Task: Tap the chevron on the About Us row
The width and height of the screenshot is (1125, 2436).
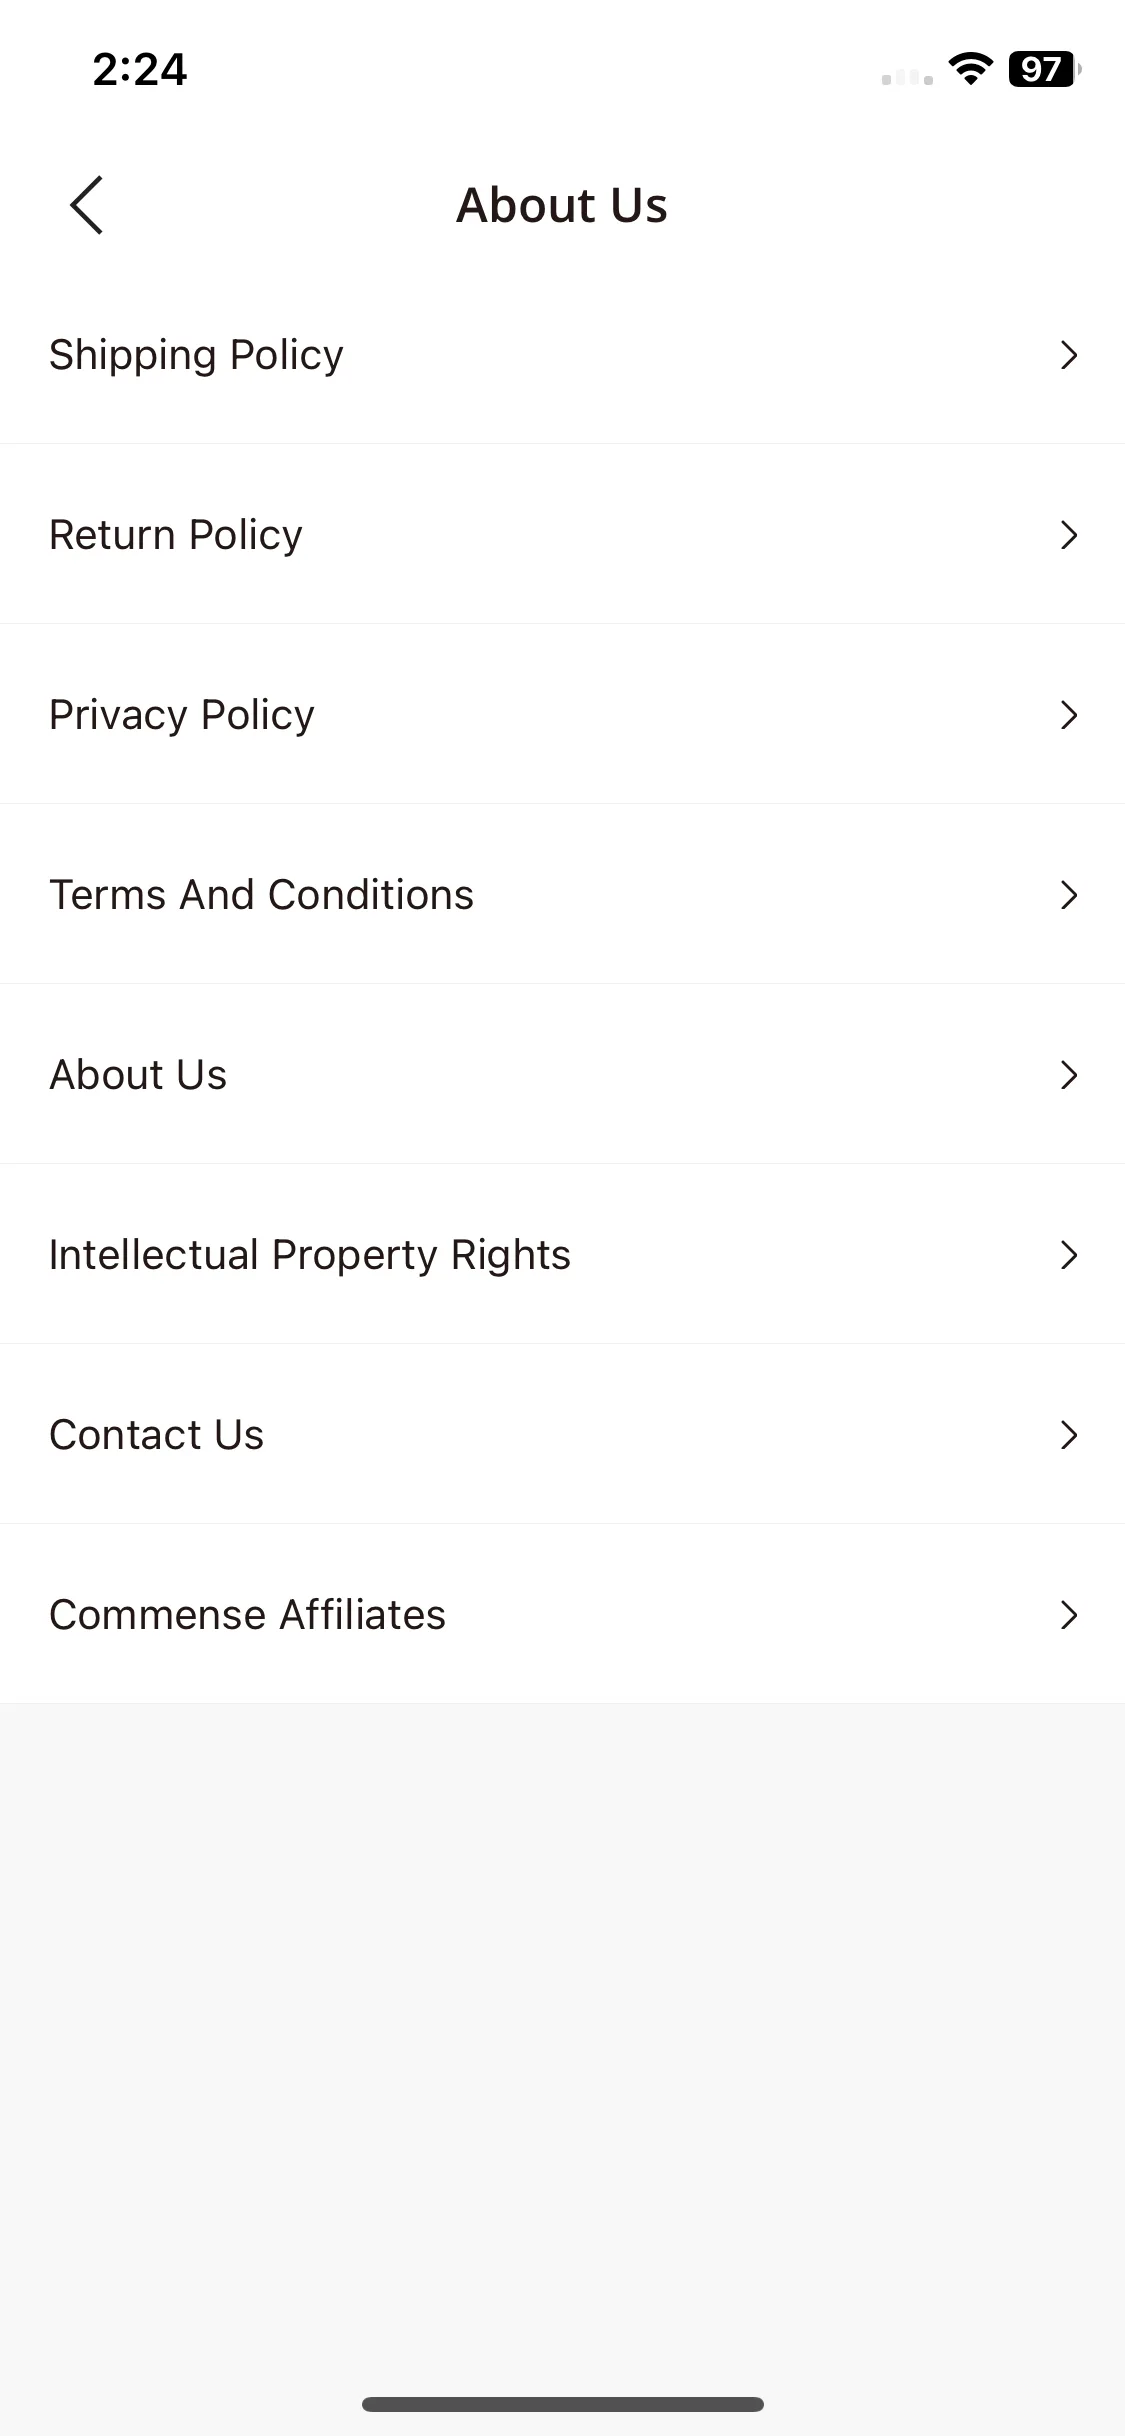Action: click(x=1069, y=1075)
